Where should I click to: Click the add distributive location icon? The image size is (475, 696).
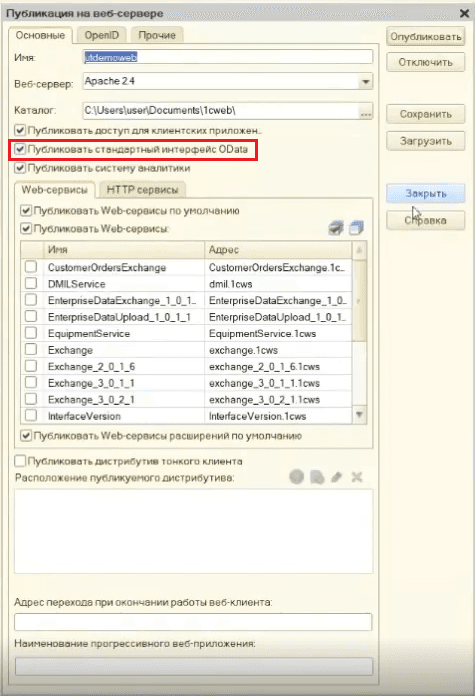(x=297, y=477)
